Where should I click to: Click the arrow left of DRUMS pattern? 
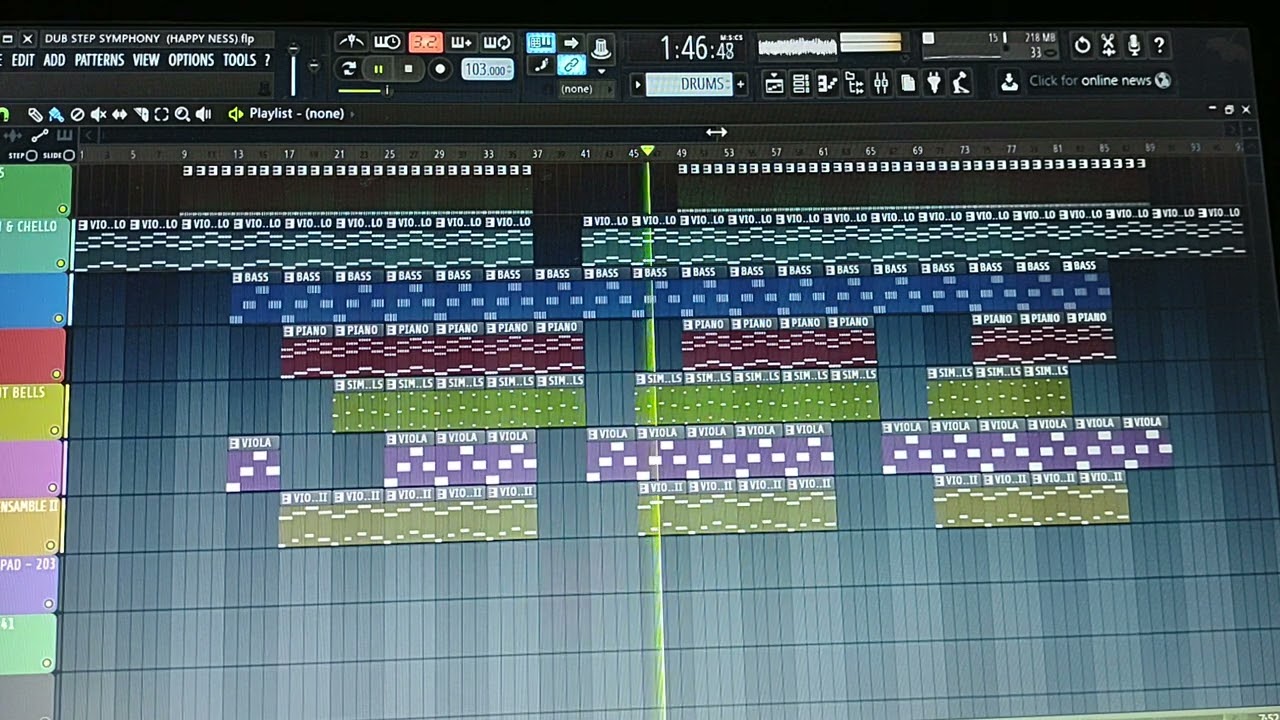(x=637, y=85)
